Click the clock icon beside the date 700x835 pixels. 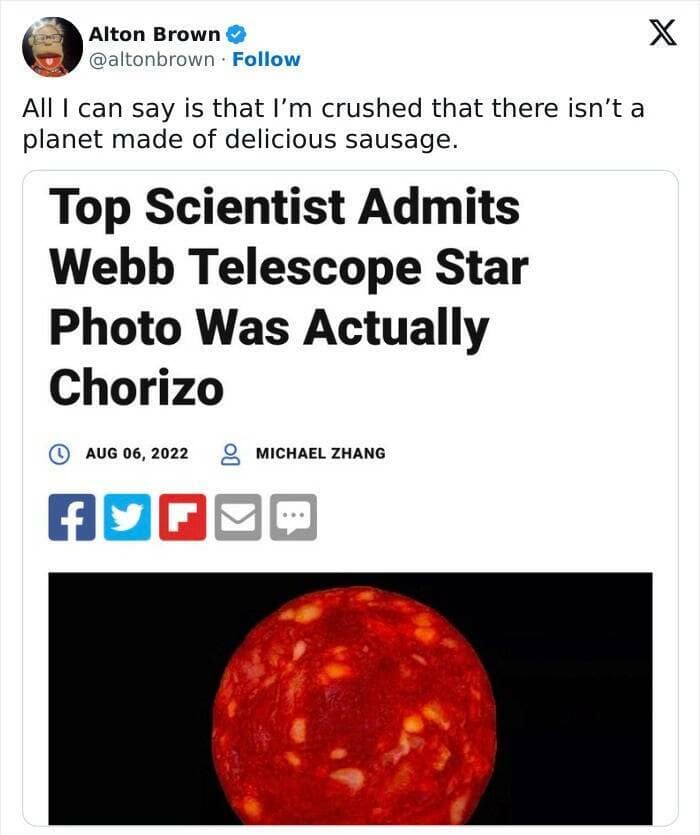[x=60, y=453]
